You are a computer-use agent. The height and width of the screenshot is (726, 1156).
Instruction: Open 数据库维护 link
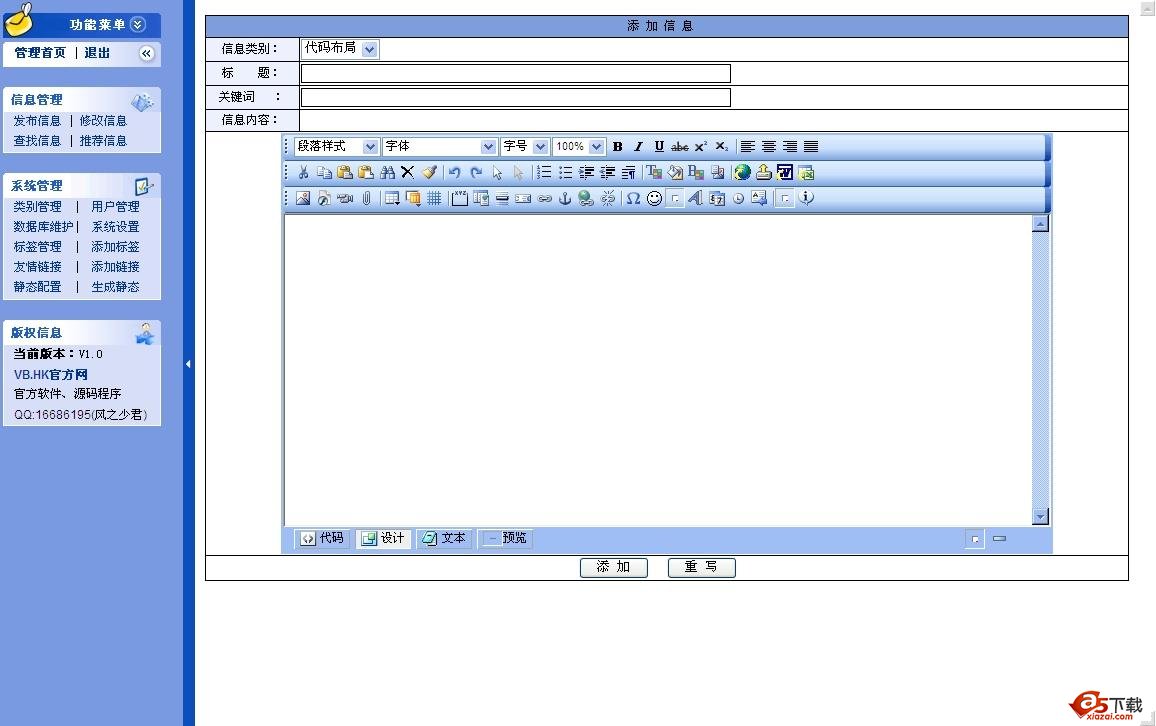[x=43, y=227]
